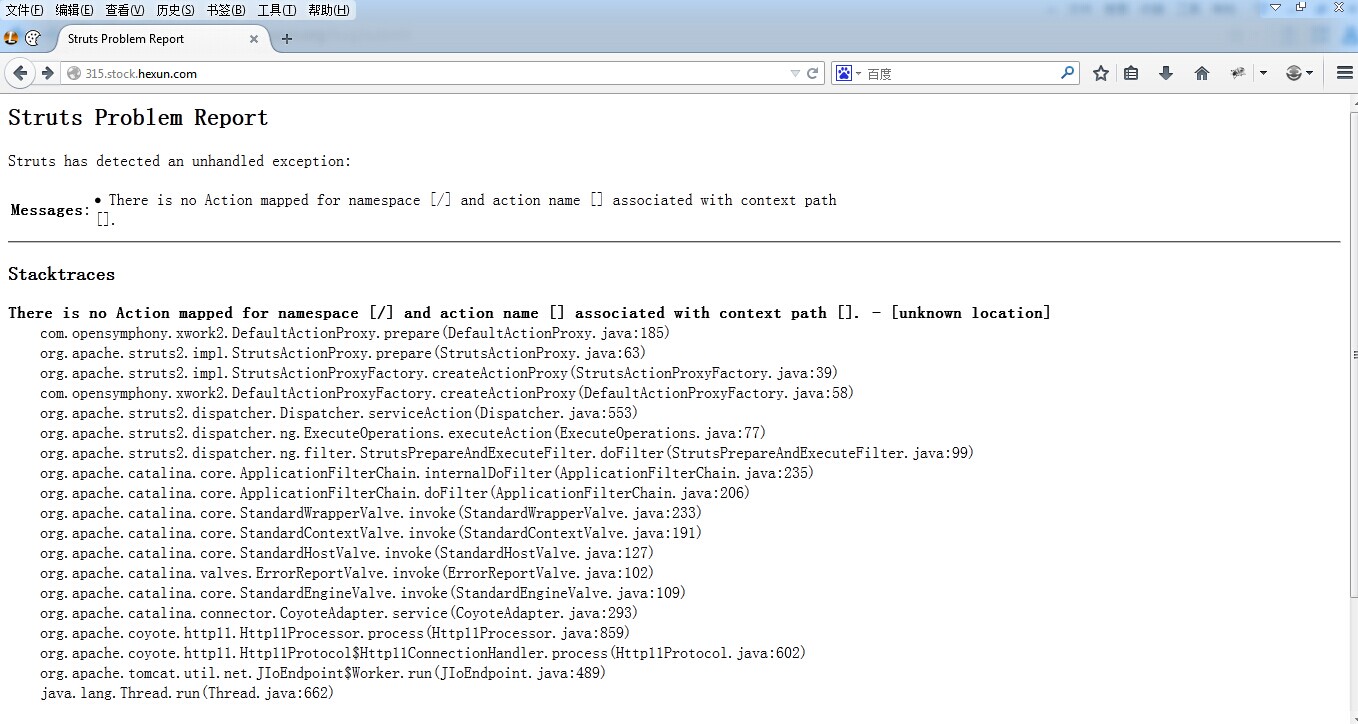
Task: Open the 工具(T) menu
Action: tap(277, 10)
